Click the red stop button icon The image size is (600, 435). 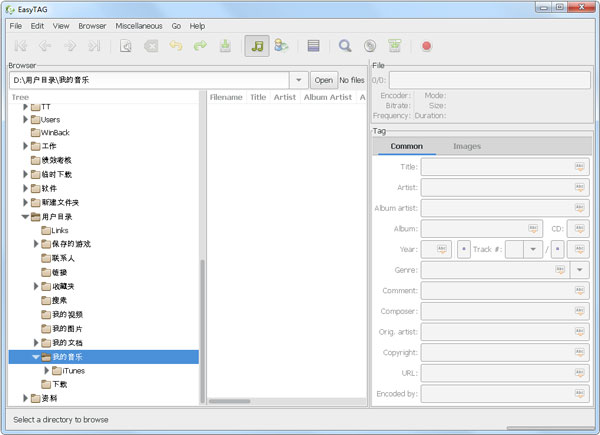point(426,46)
